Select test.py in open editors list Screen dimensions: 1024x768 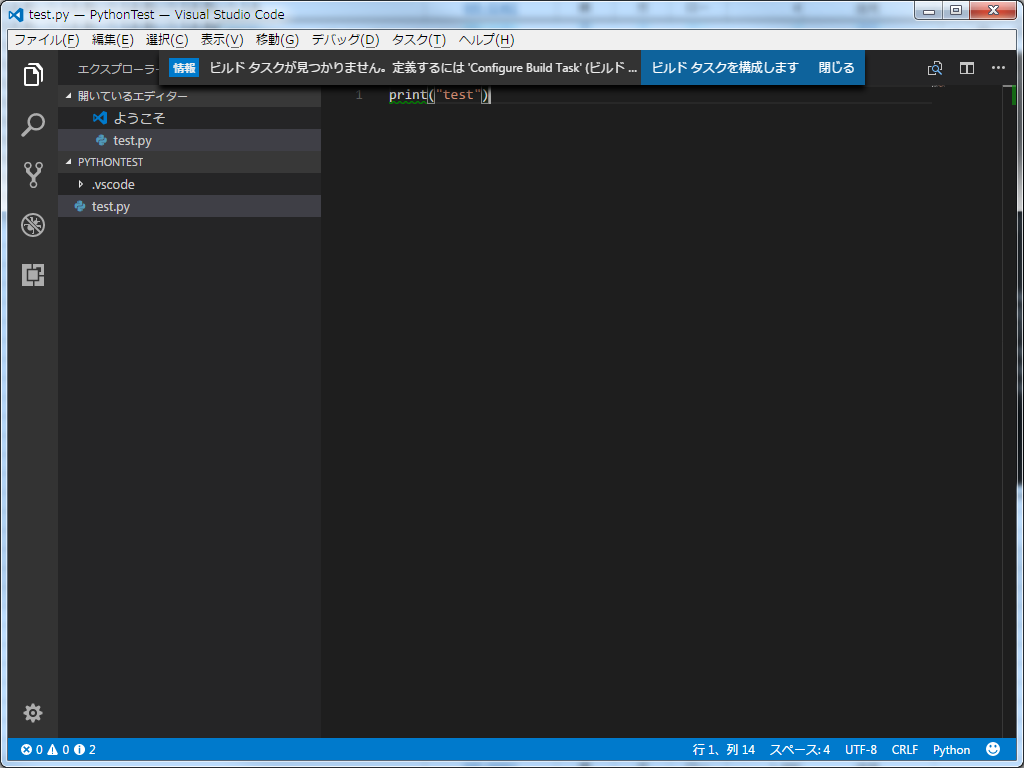189,140
